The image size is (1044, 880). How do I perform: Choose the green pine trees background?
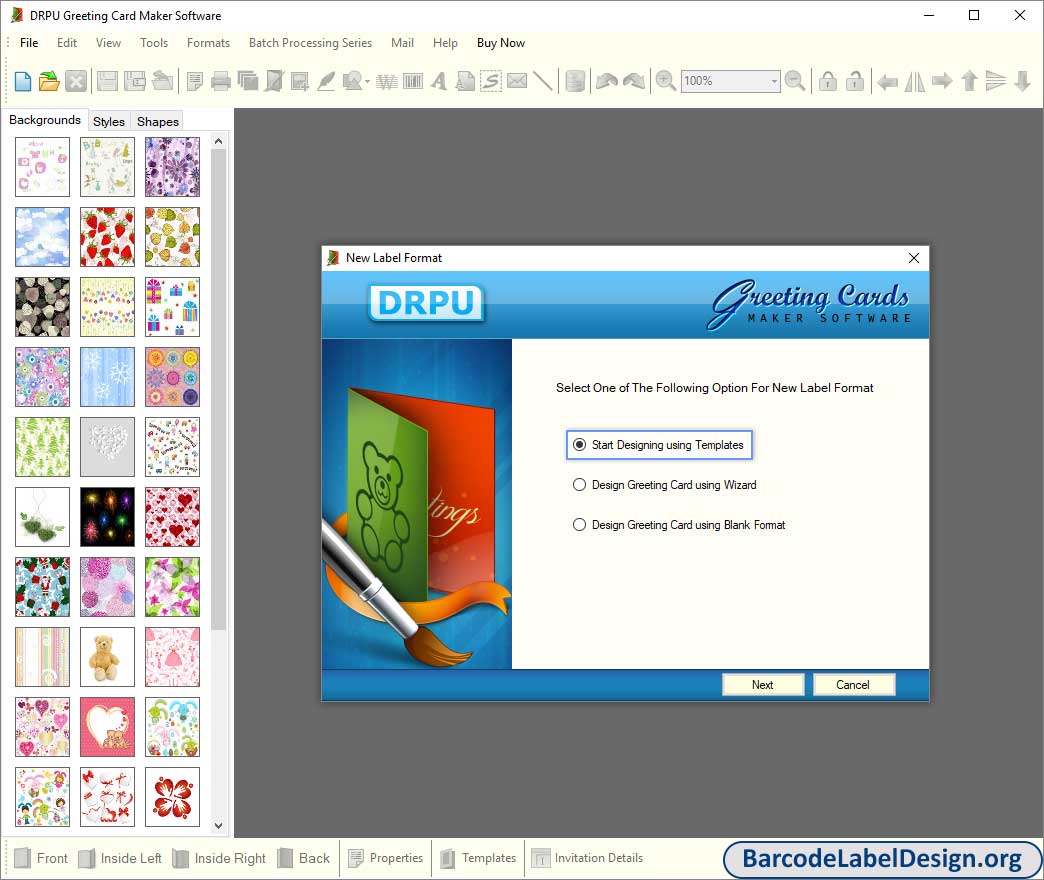(x=42, y=447)
